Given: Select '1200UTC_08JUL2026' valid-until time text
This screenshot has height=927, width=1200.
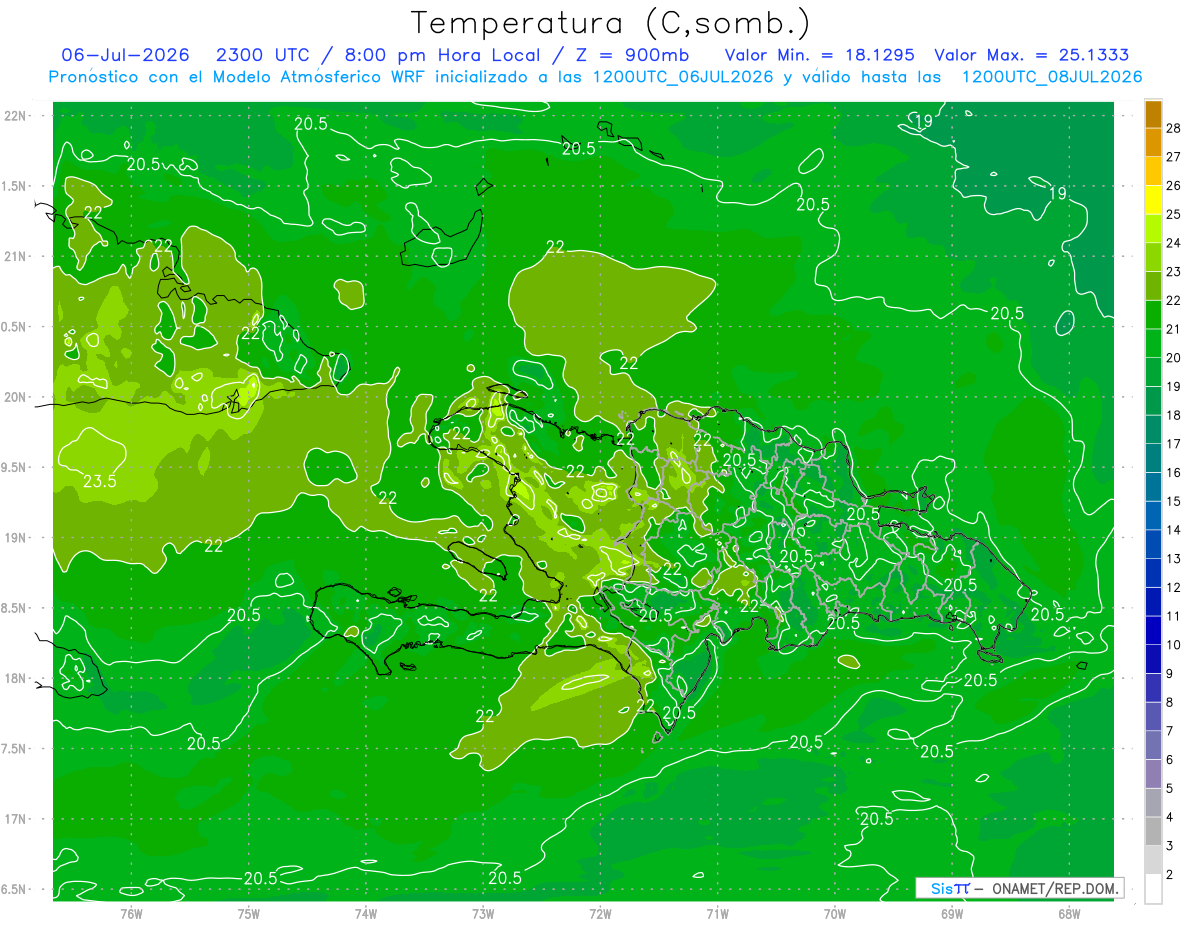Looking at the screenshot, I should tap(1051, 77).
